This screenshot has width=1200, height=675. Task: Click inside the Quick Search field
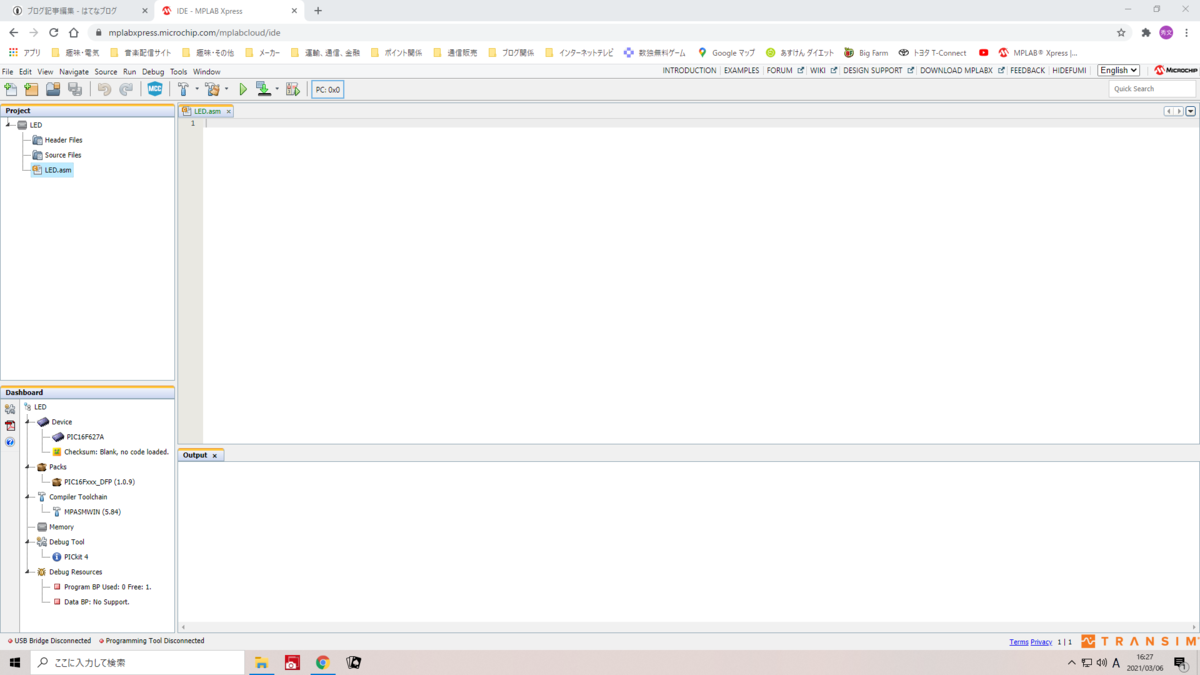click(1150, 88)
